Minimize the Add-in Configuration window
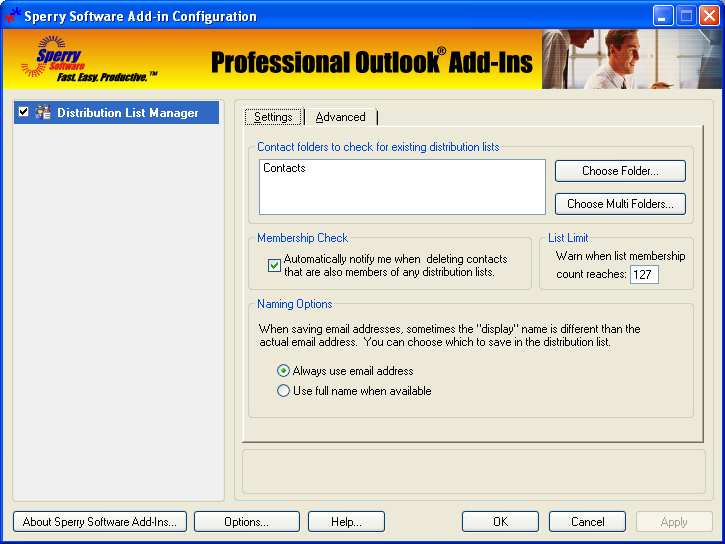The height and width of the screenshot is (544, 725). coord(663,16)
